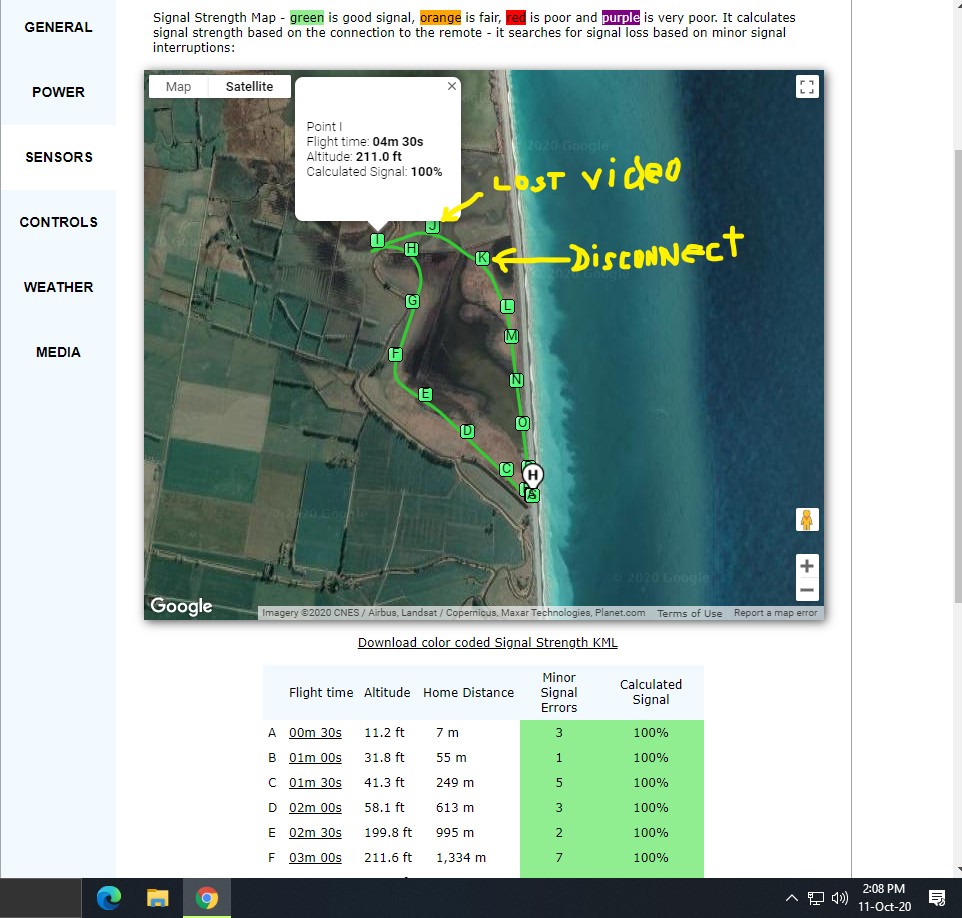Select waypoint marker C on map

pos(506,469)
